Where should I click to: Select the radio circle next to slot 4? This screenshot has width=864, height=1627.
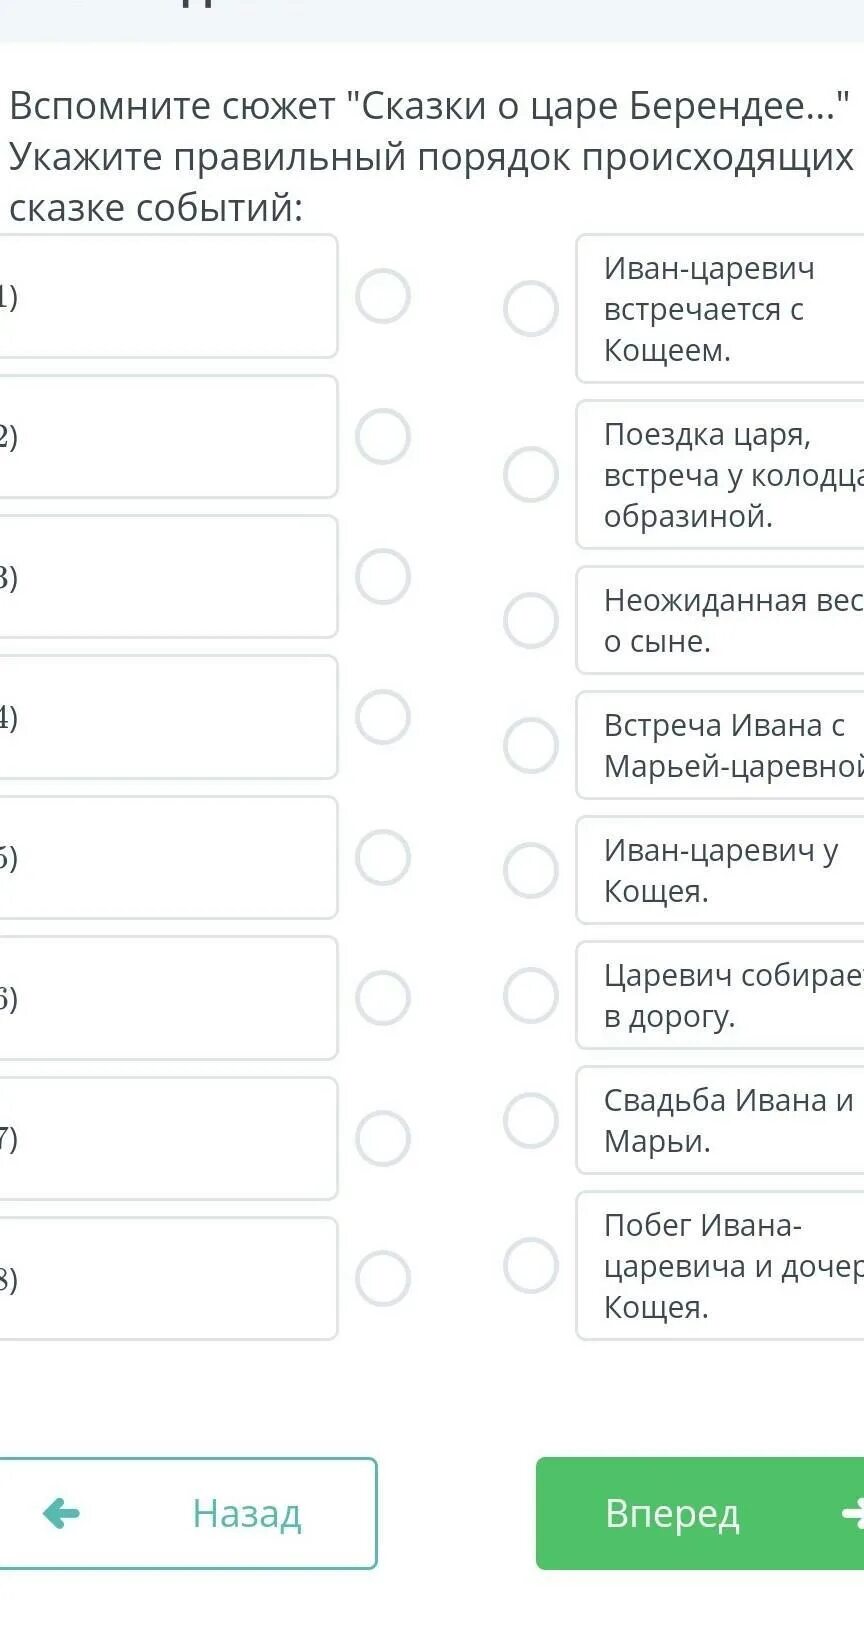pyautogui.click(x=383, y=717)
